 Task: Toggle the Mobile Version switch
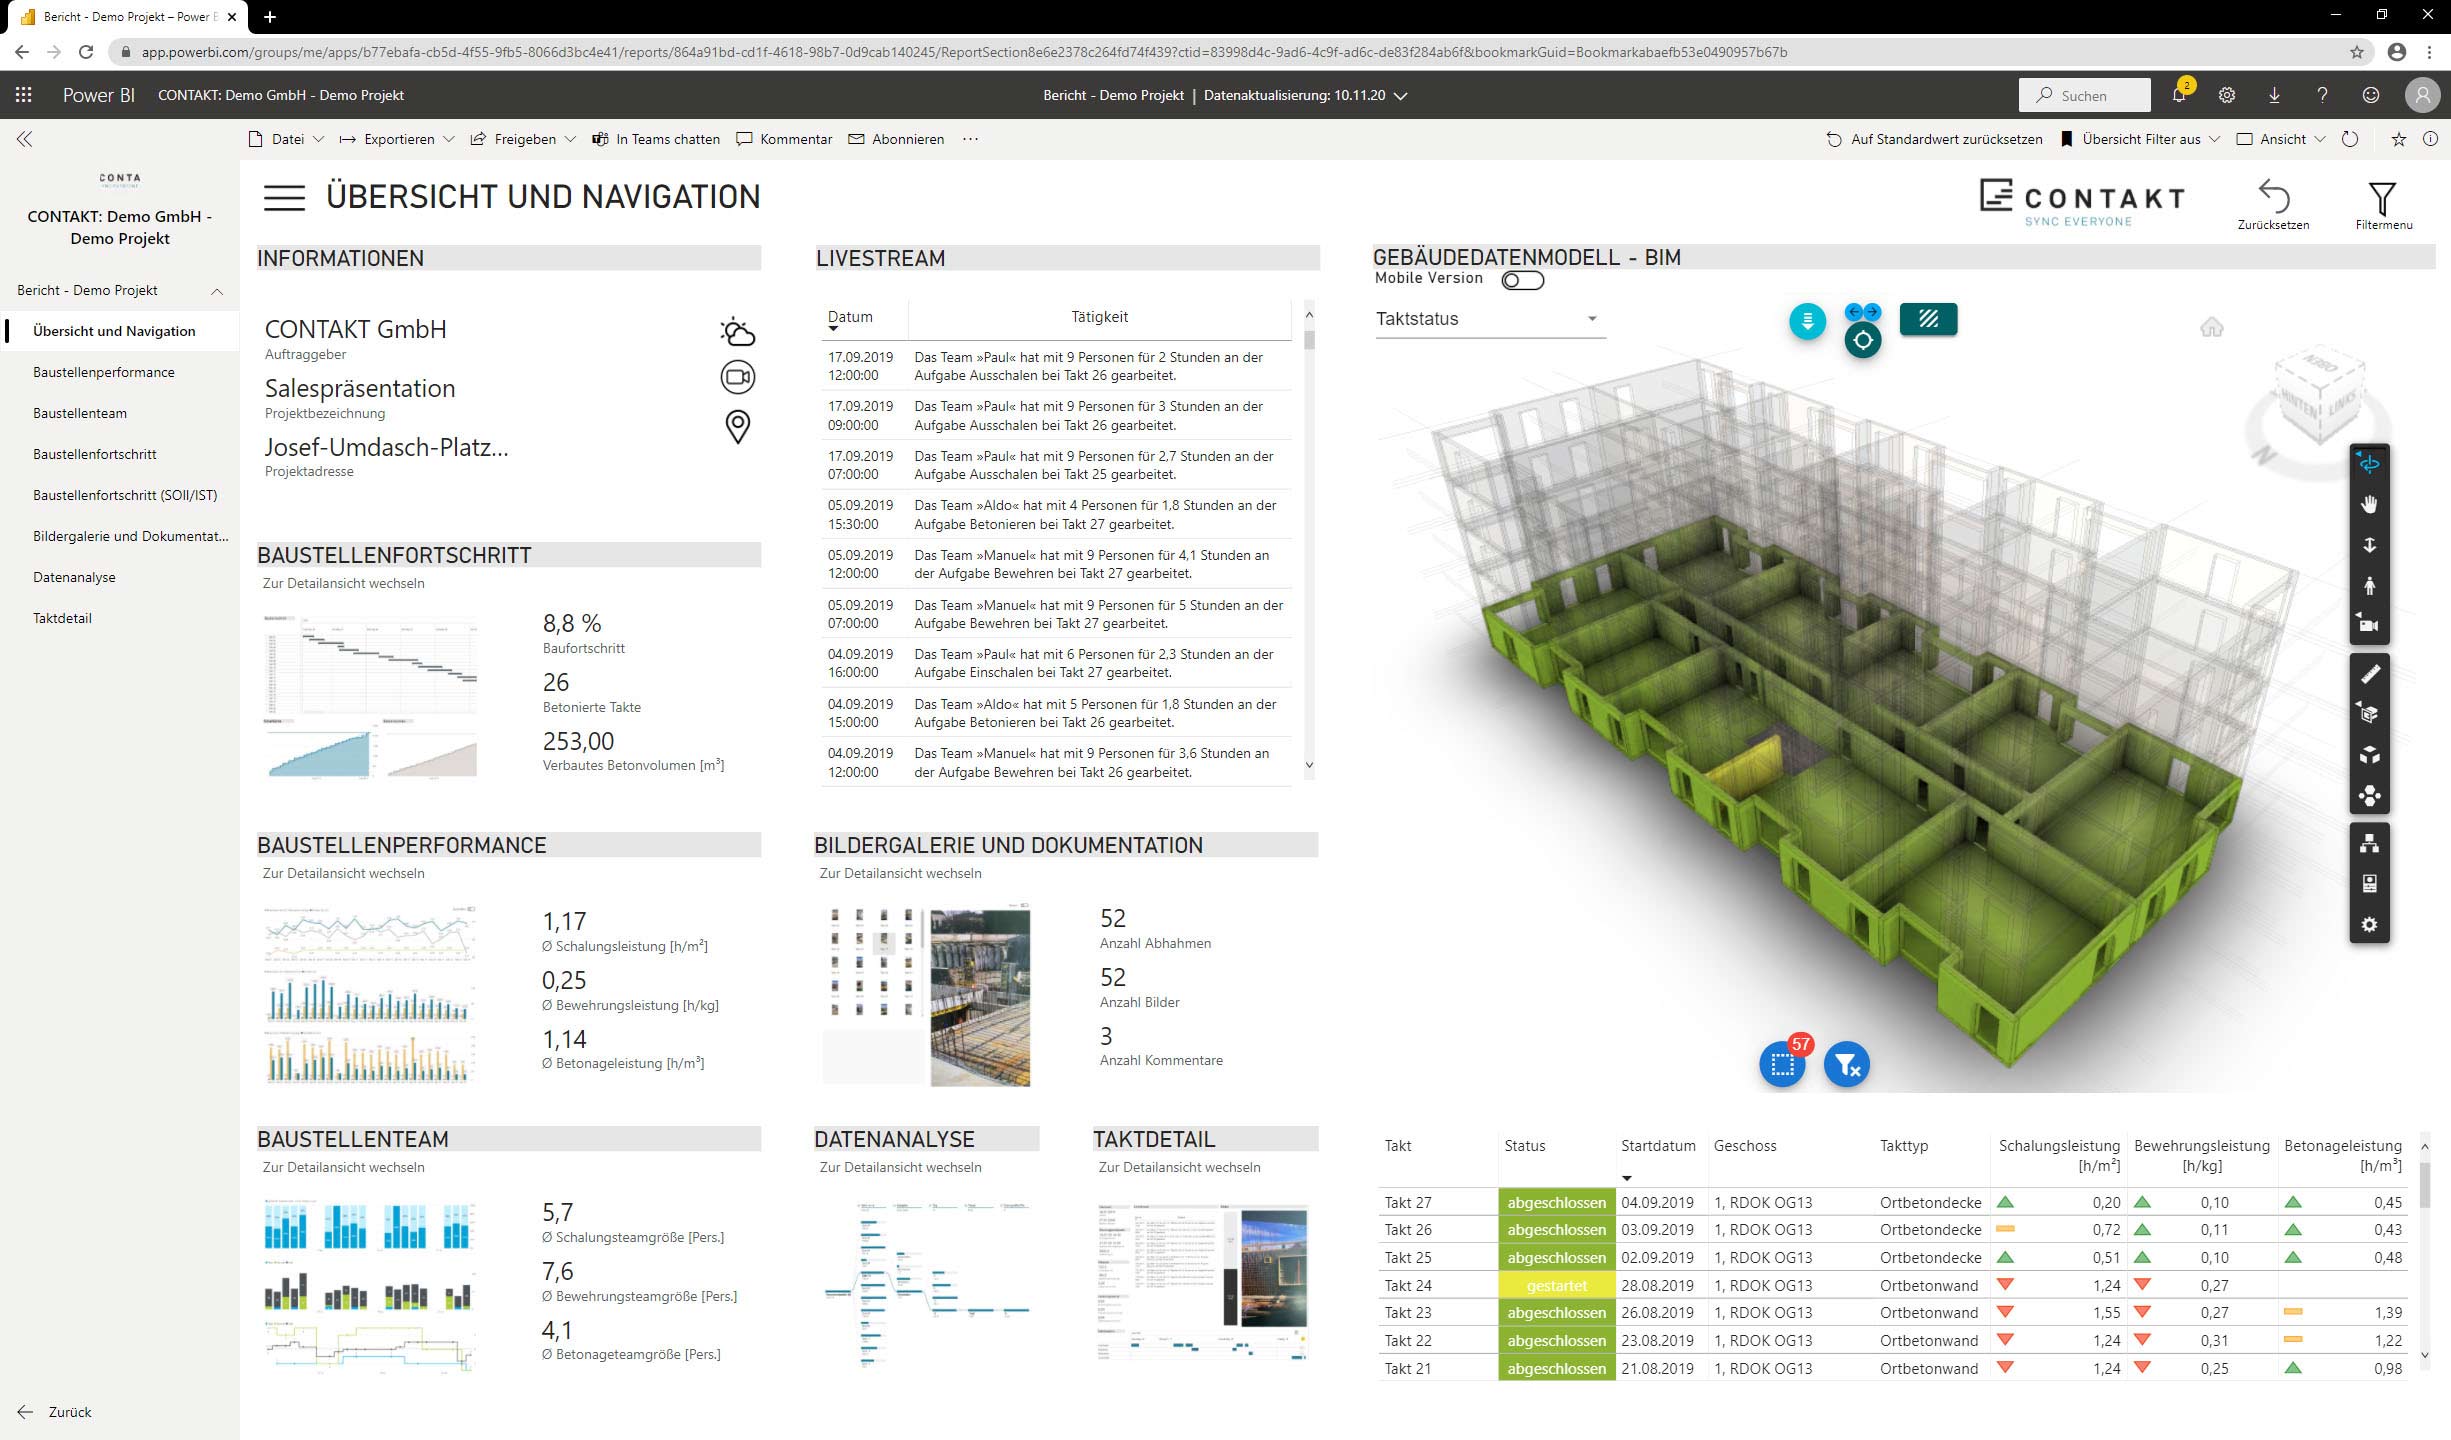[1522, 281]
